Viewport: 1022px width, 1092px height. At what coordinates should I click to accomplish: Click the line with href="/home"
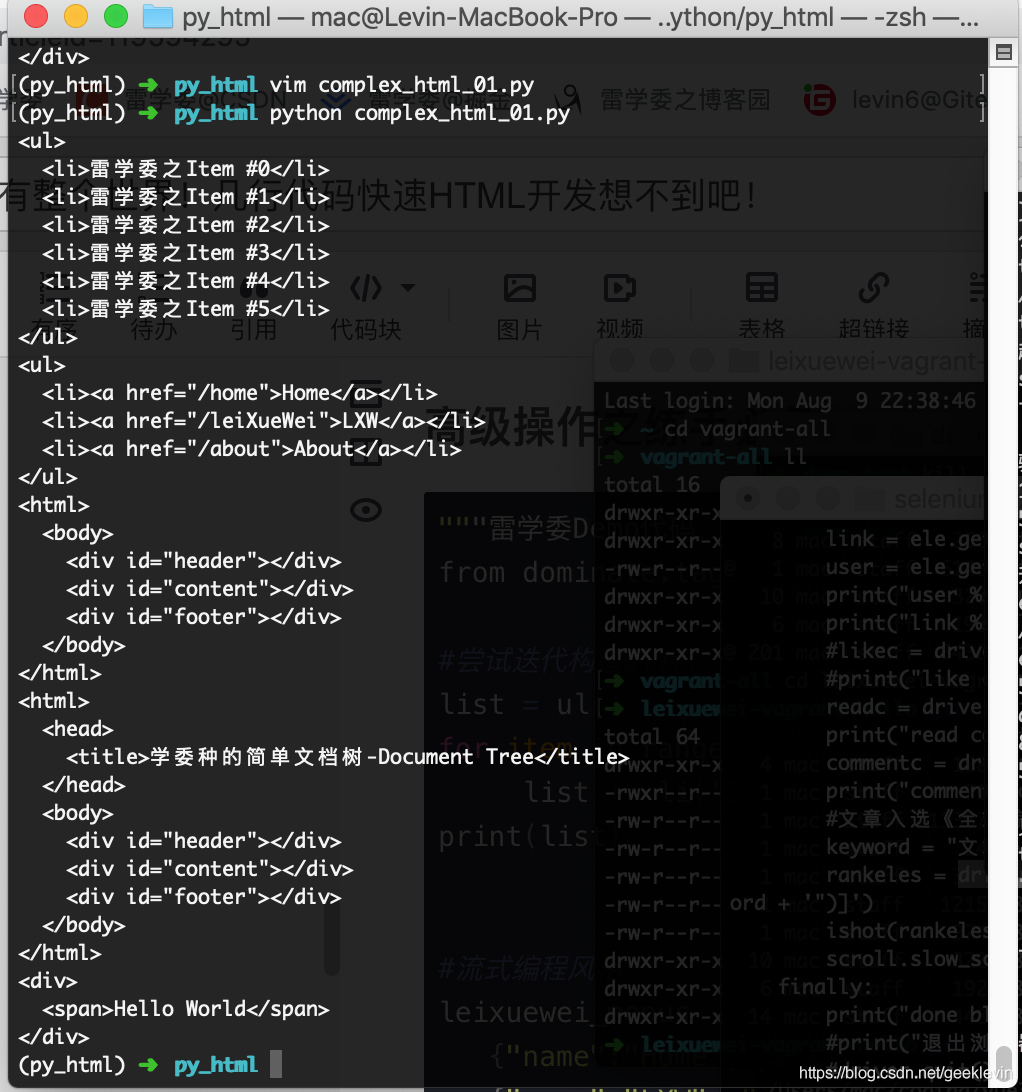pyautogui.click(x=240, y=393)
